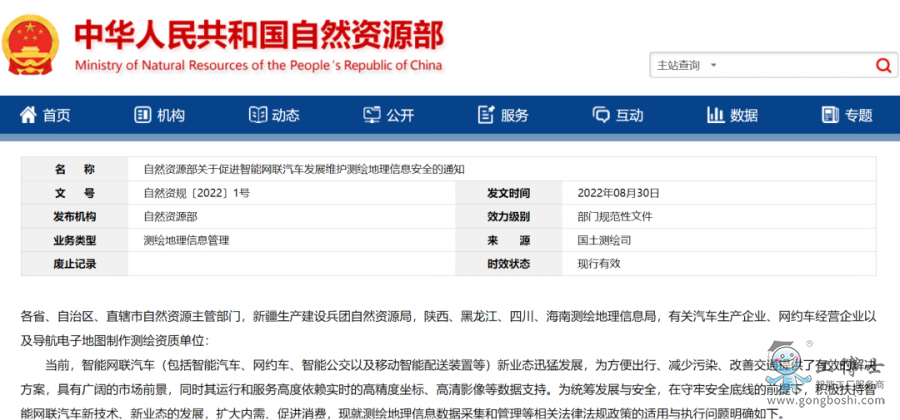Screen dimensions: 900x420
Task: Click the notice title in 名称 row
Action: 304,169
